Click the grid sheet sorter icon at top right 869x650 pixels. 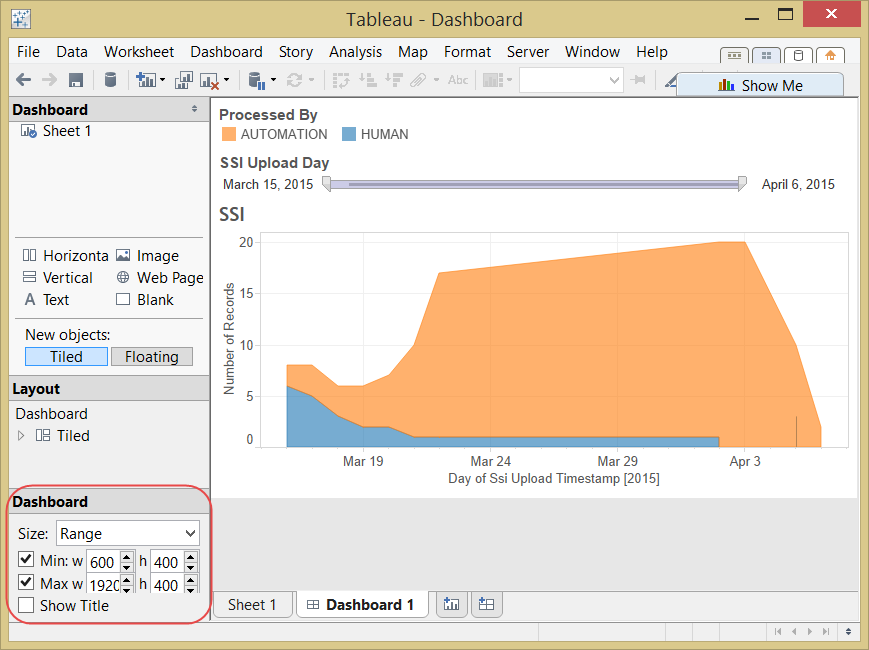pos(766,55)
